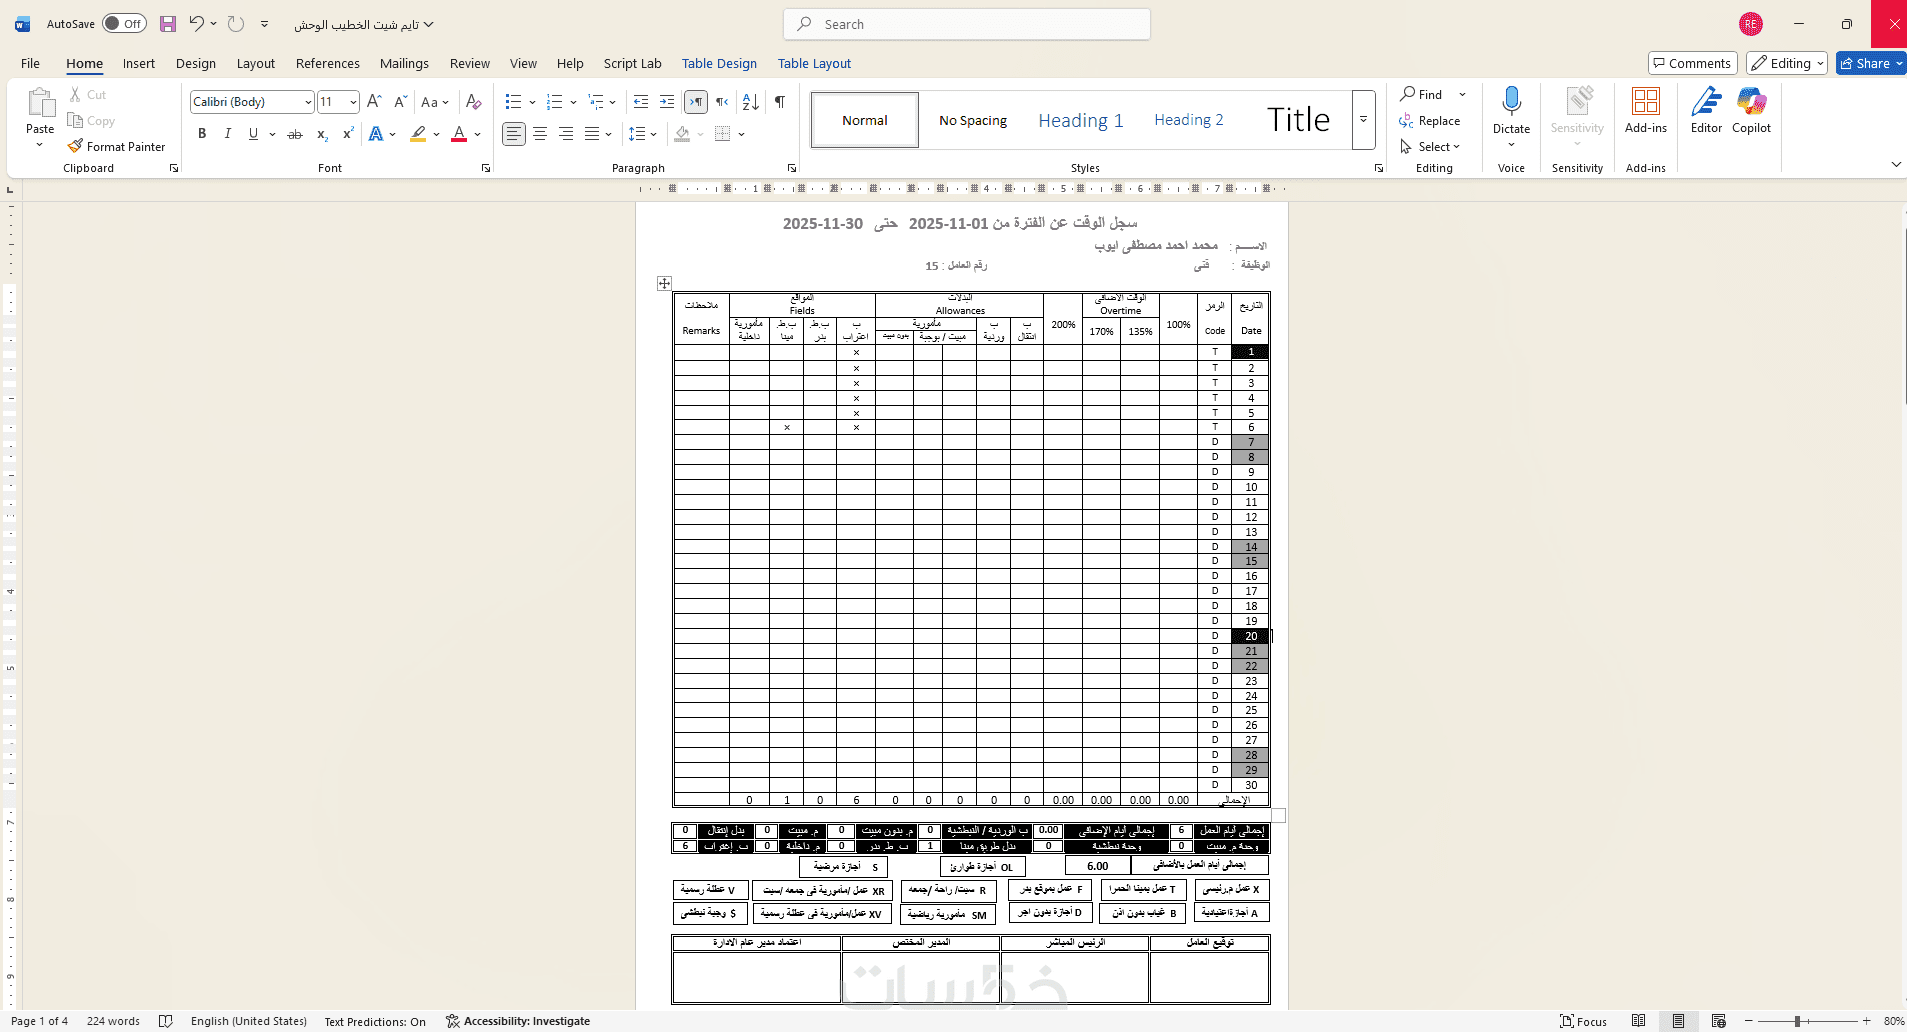Clear all formatting from the text
Viewport: 1907px width, 1032px height.
(474, 102)
